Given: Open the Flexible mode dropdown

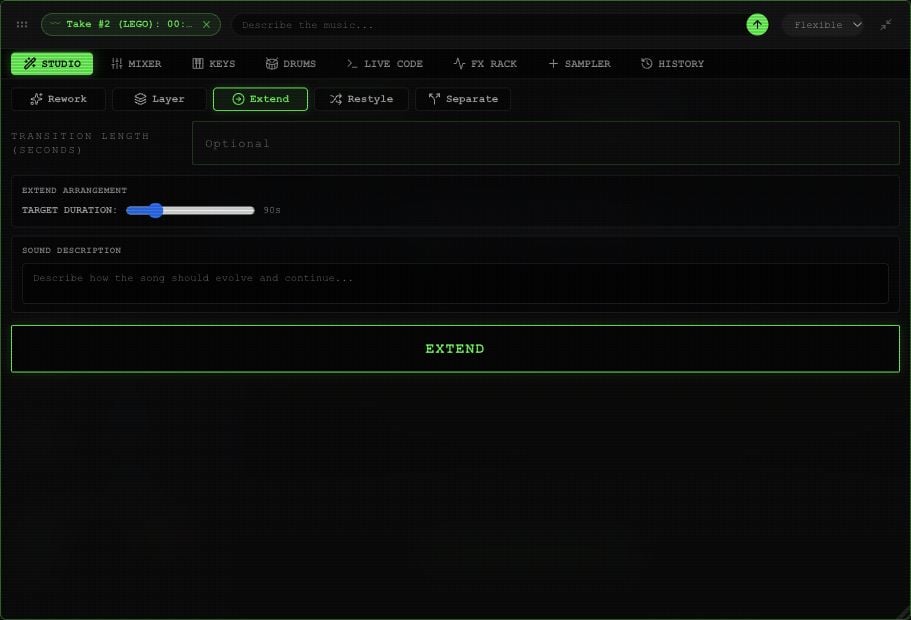Looking at the screenshot, I should (x=823, y=25).
